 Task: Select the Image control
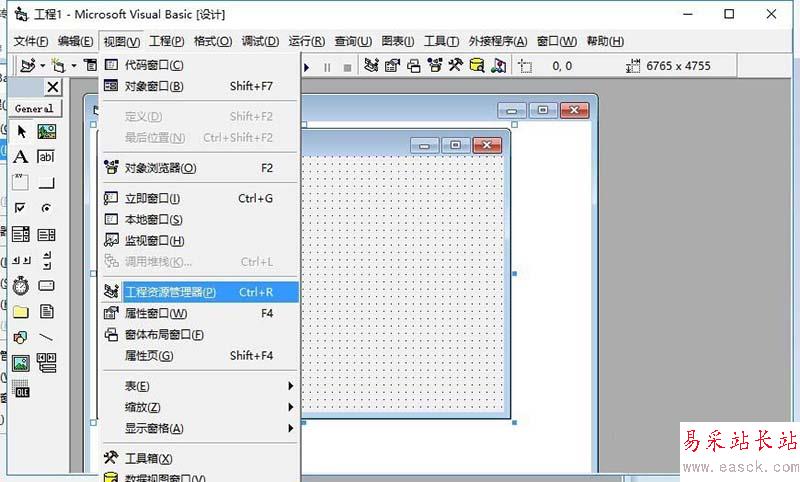tap(20, 363)
